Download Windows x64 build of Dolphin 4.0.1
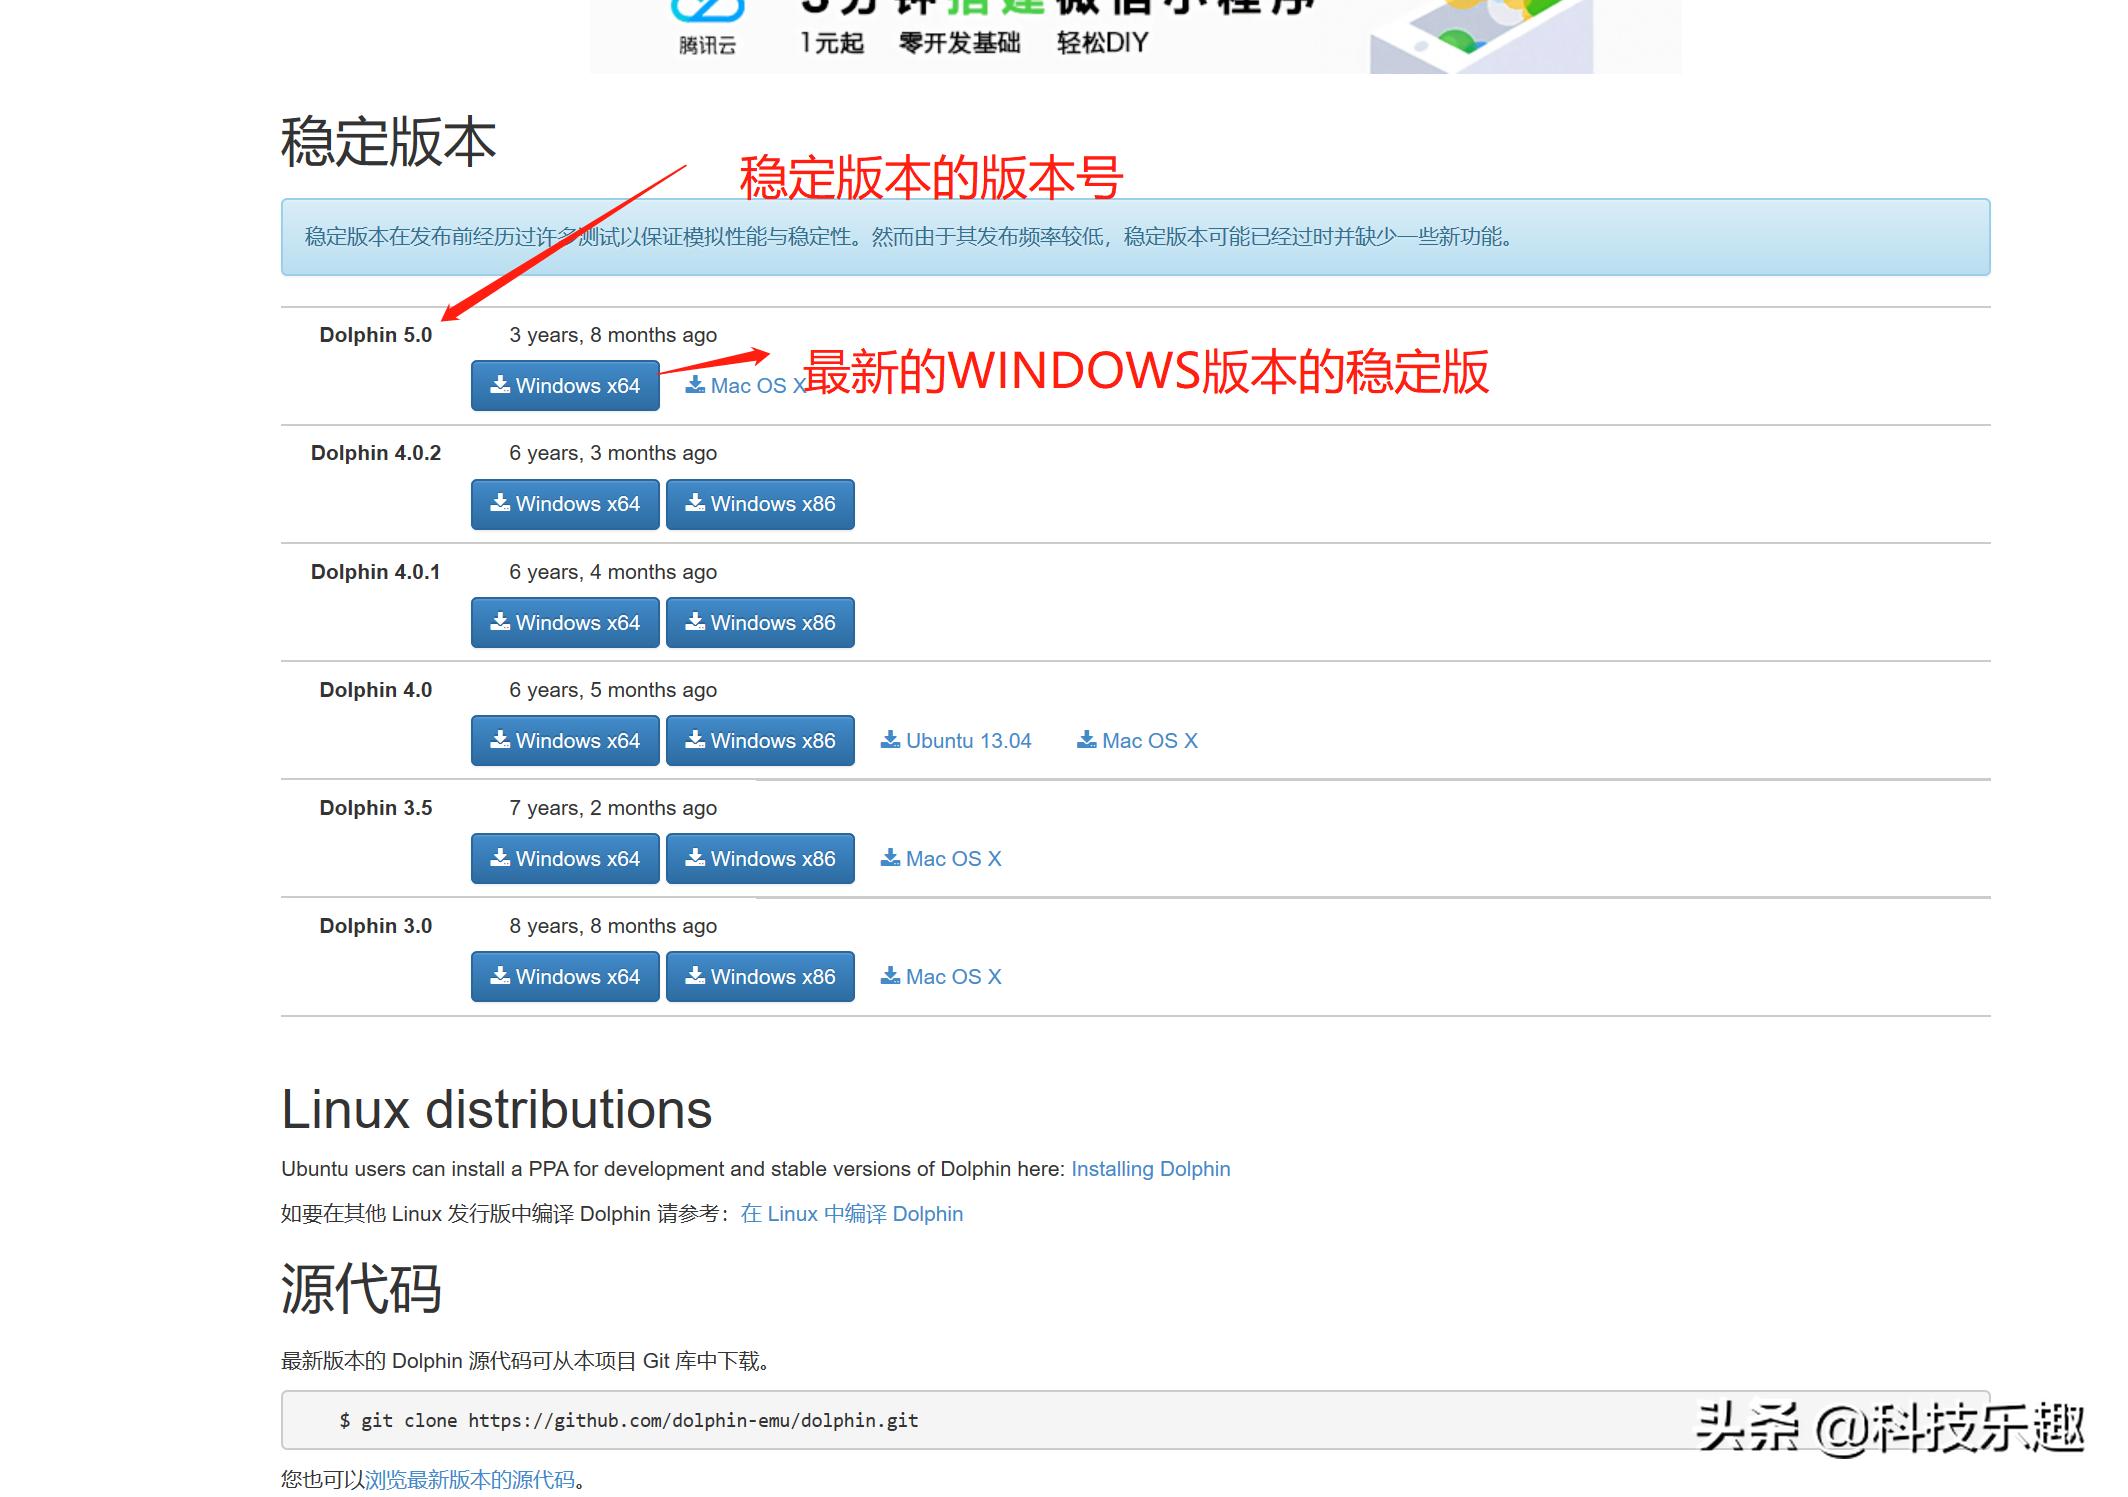 coord(564,622)
